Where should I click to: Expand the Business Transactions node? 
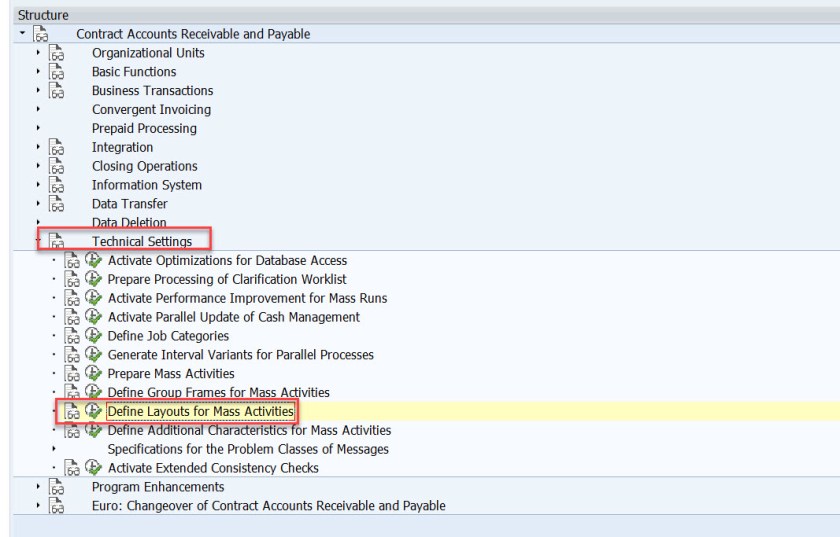tap(38, 91)
